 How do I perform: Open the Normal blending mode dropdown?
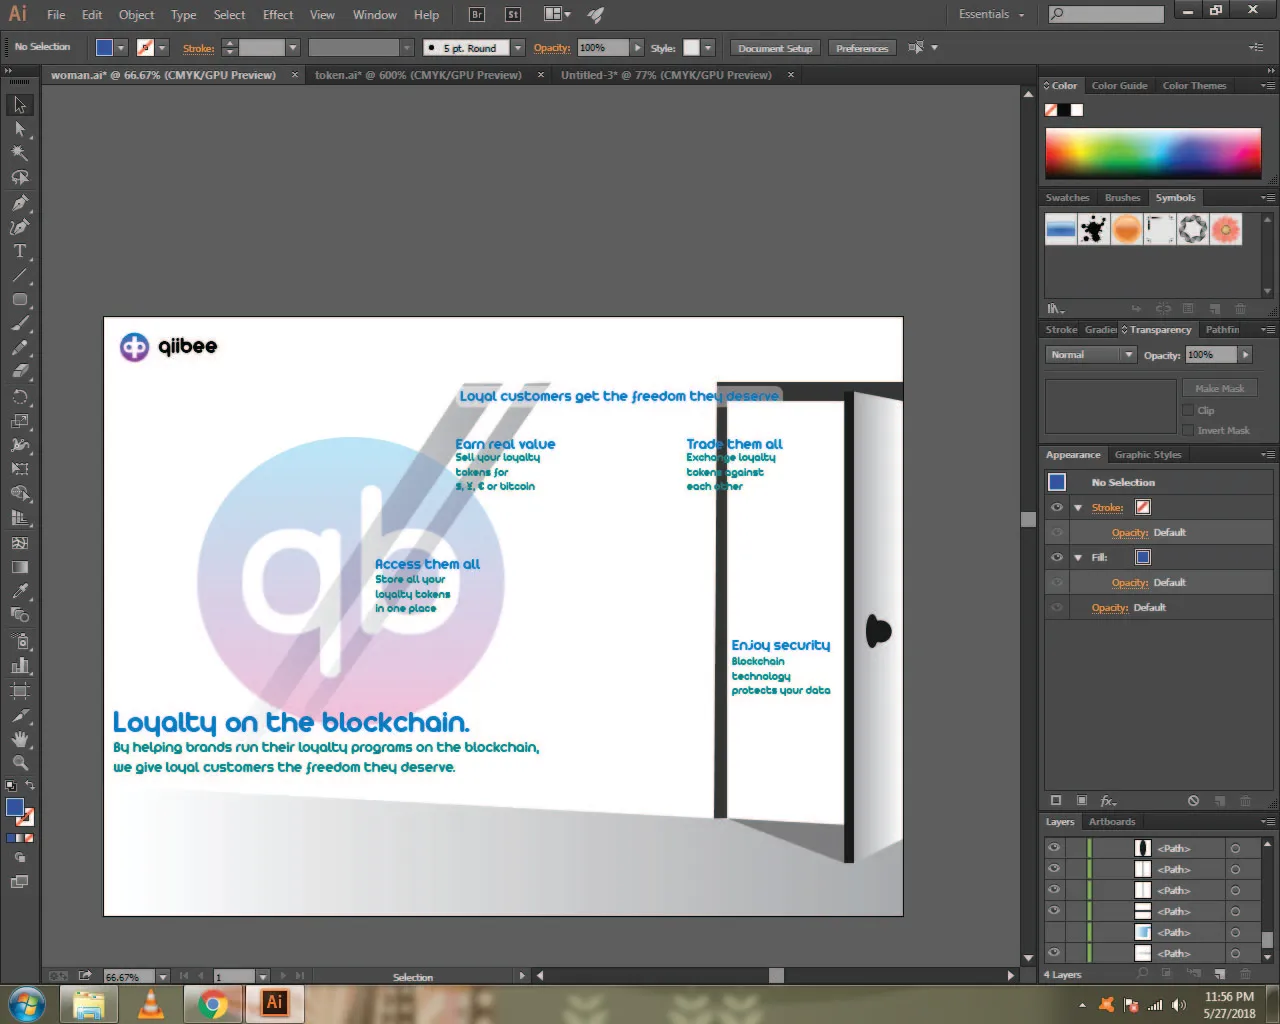coord(1091,355)
